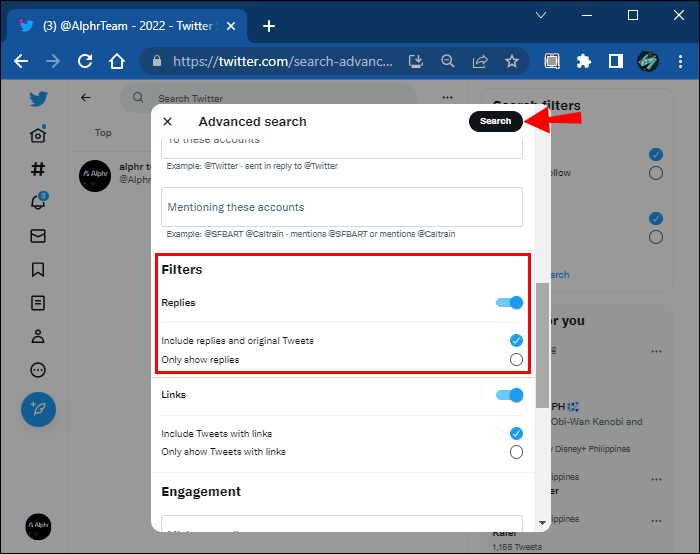
Task: Toggle the Replies switch
Action: pos(509,303)
